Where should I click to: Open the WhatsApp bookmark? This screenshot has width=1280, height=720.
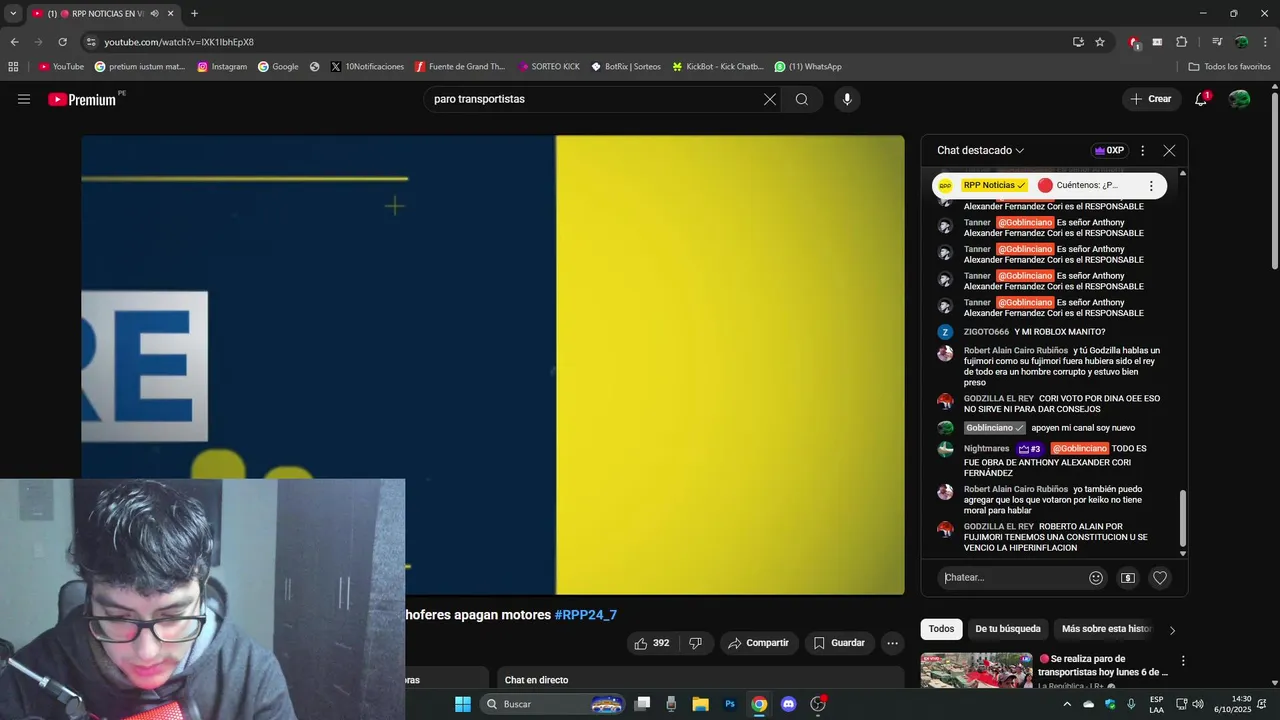[808, 67]
